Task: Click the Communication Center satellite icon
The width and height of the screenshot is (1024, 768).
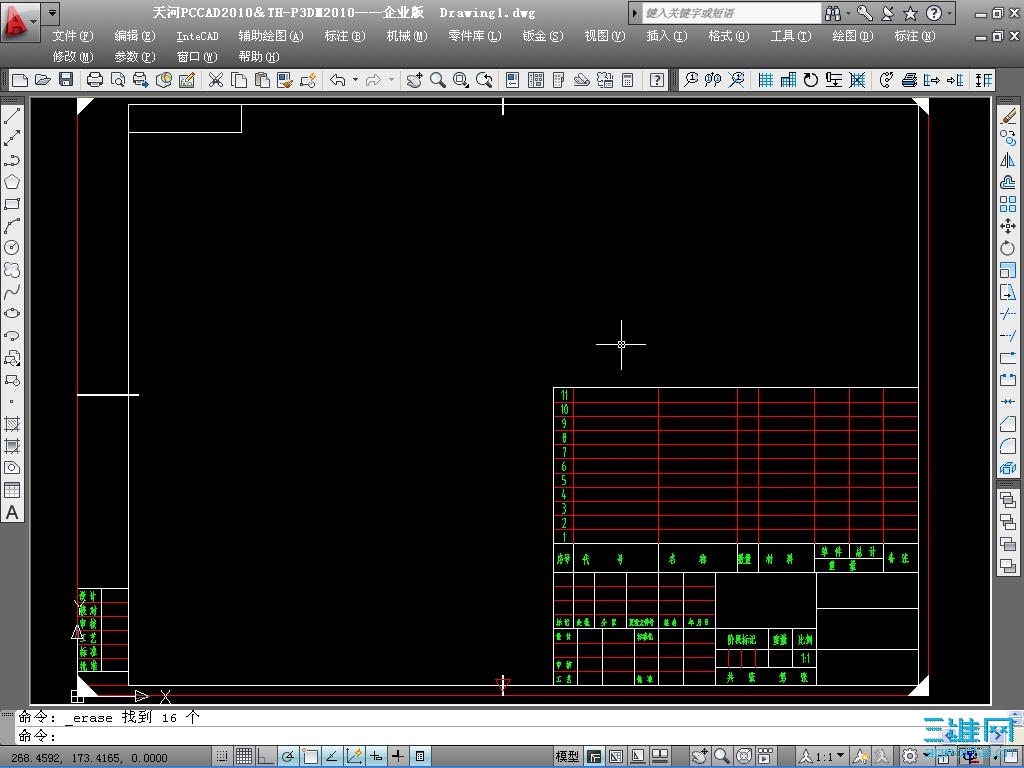Action: (888, 12)
